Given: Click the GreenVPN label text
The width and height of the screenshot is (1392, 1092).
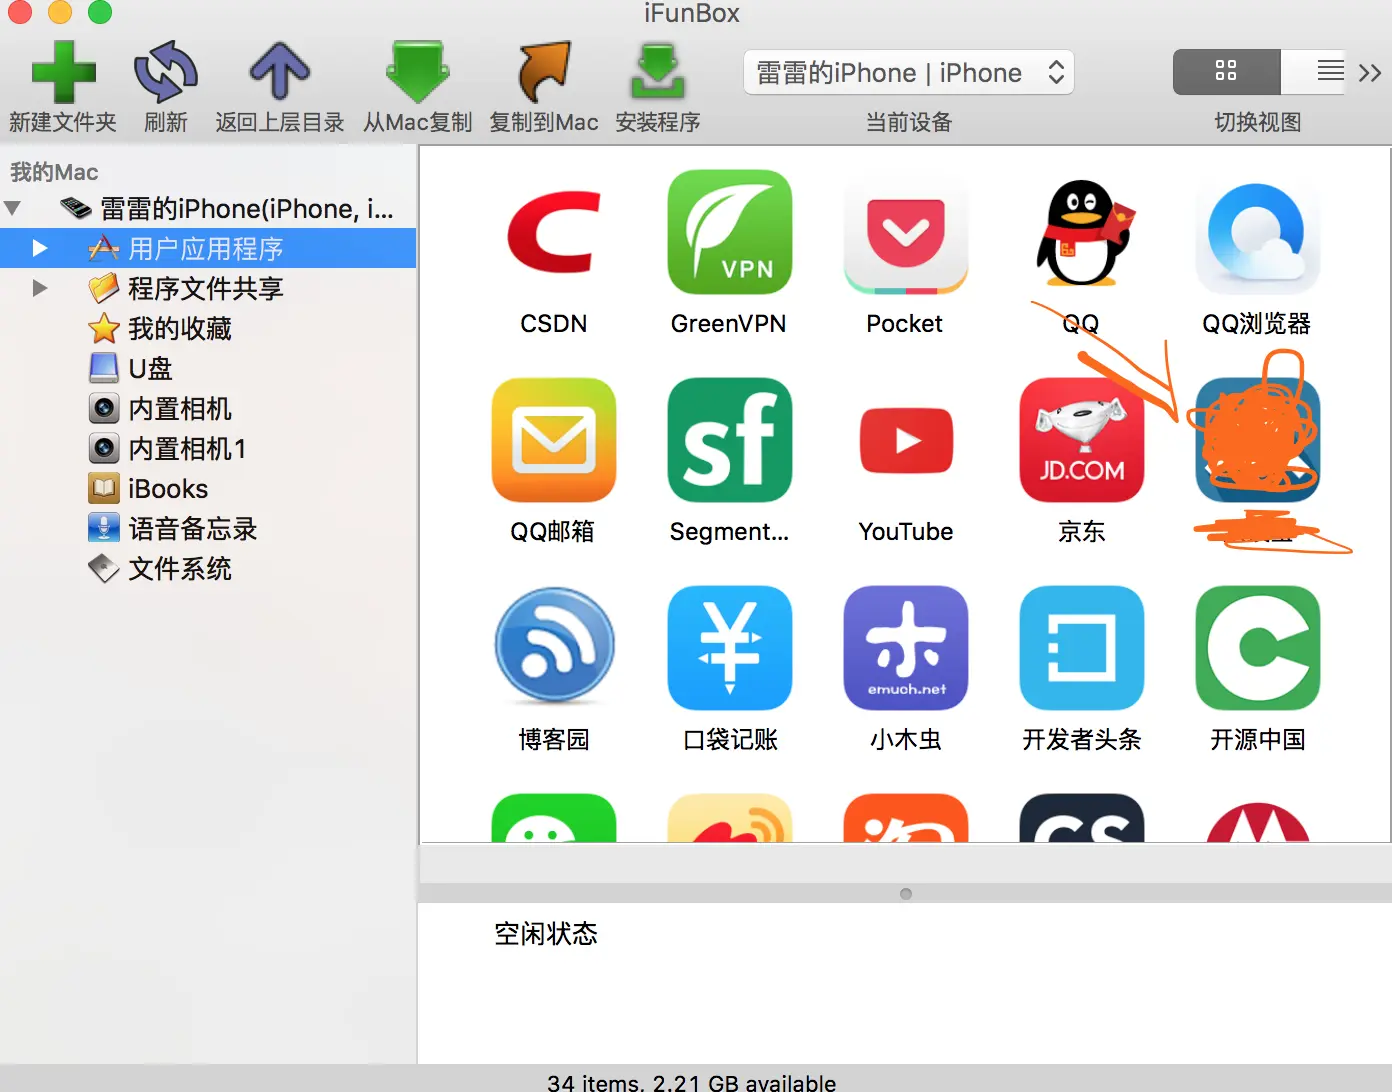Looking at the screenshot, I should click(729, 323).
